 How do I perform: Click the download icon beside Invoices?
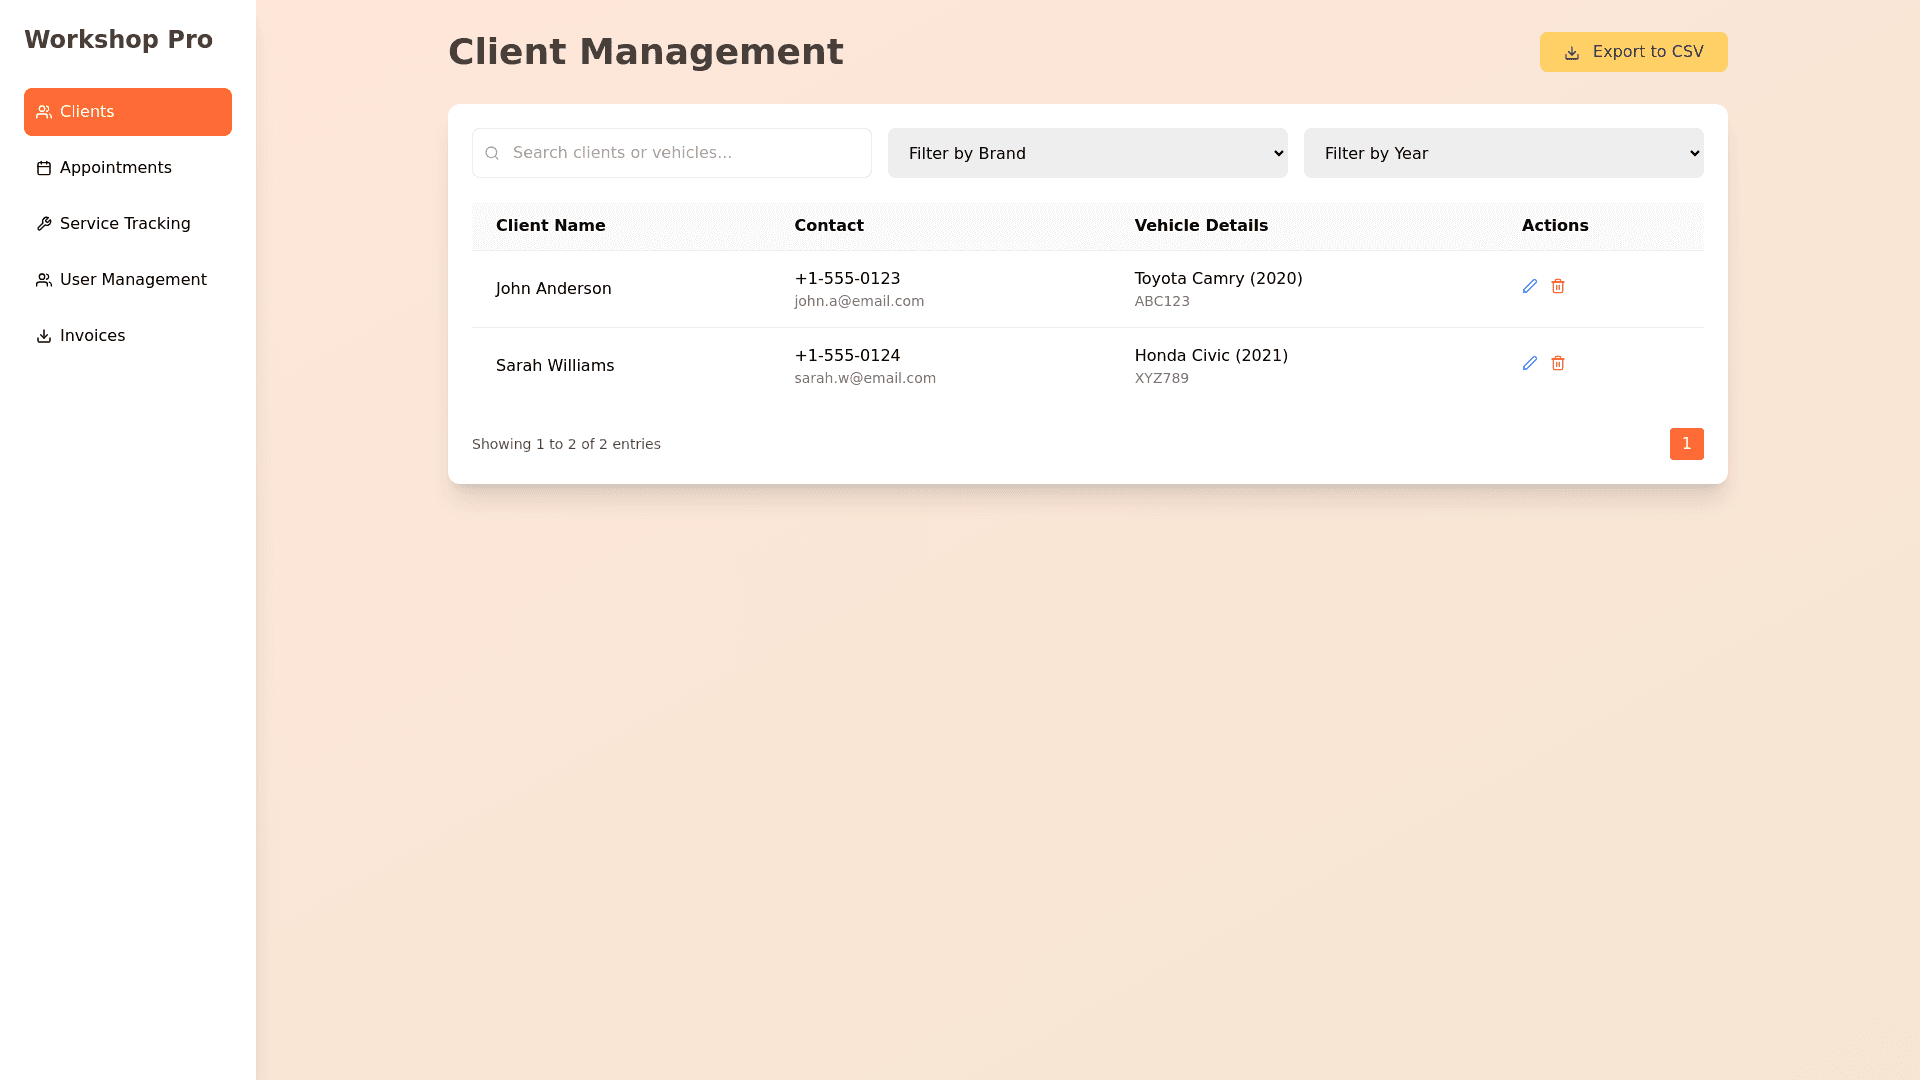[x=44, y=336]
